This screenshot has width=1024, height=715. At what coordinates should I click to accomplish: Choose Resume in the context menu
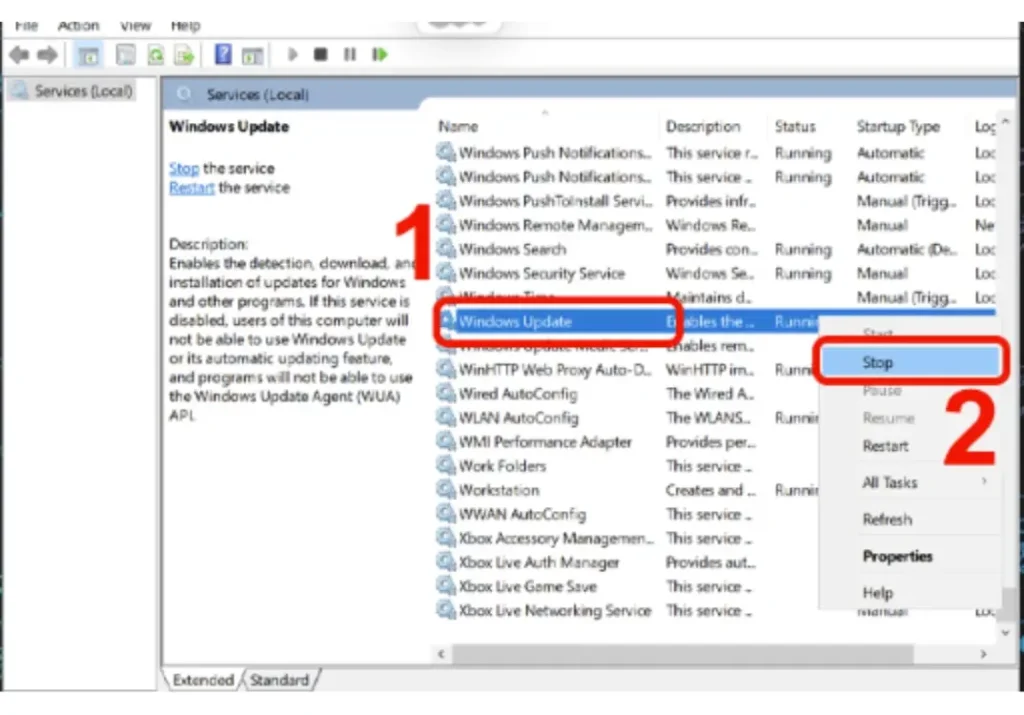888,418
